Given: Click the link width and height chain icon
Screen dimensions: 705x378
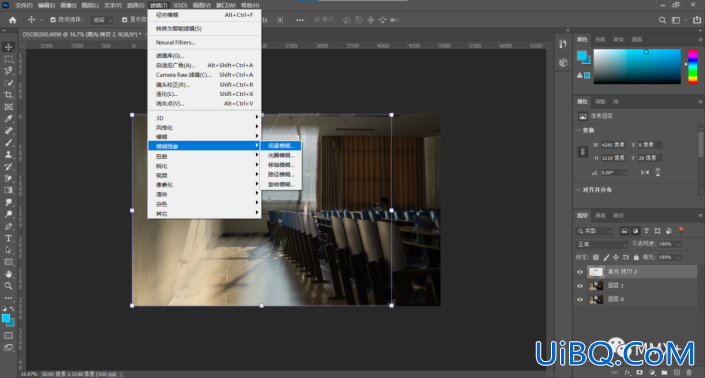Looking at the screenshot, I should 583,151.
